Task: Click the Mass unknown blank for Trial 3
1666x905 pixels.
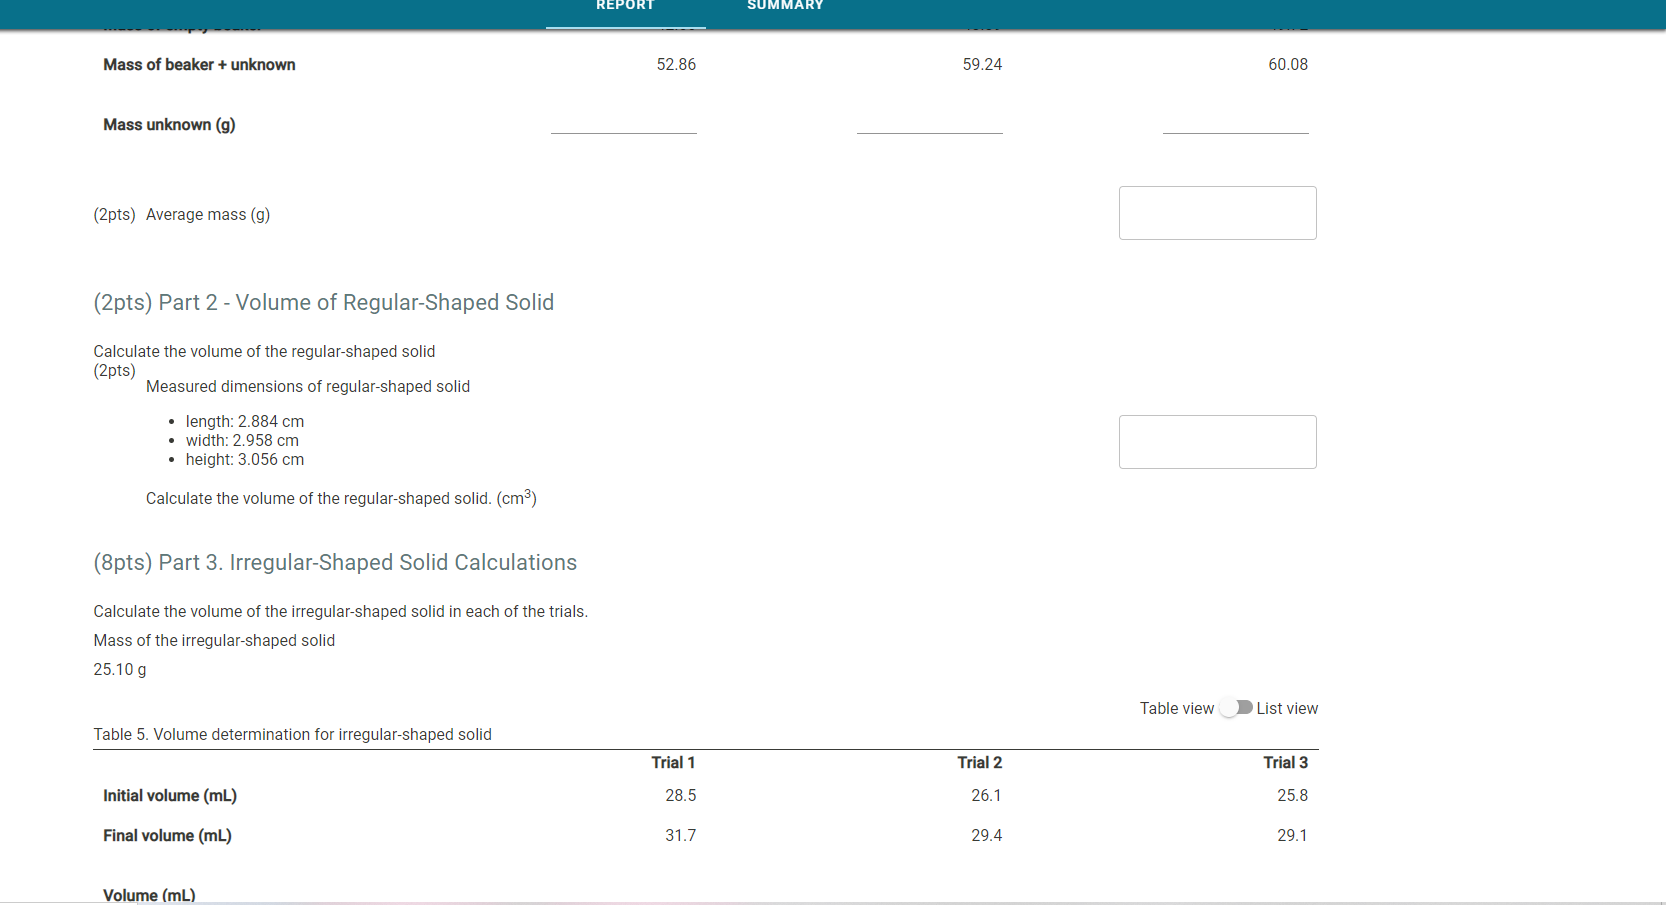Action: coord(1234,128)
